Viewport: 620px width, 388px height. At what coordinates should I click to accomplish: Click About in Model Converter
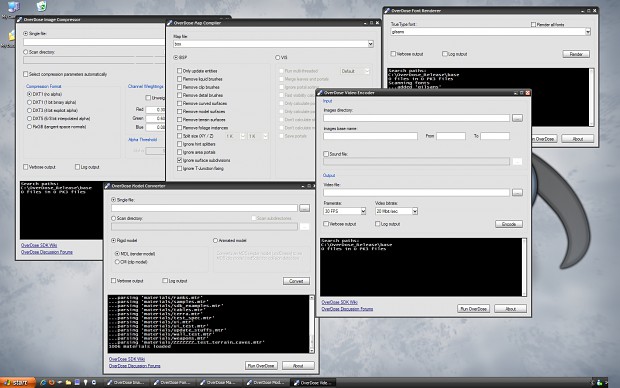(298, 365)
